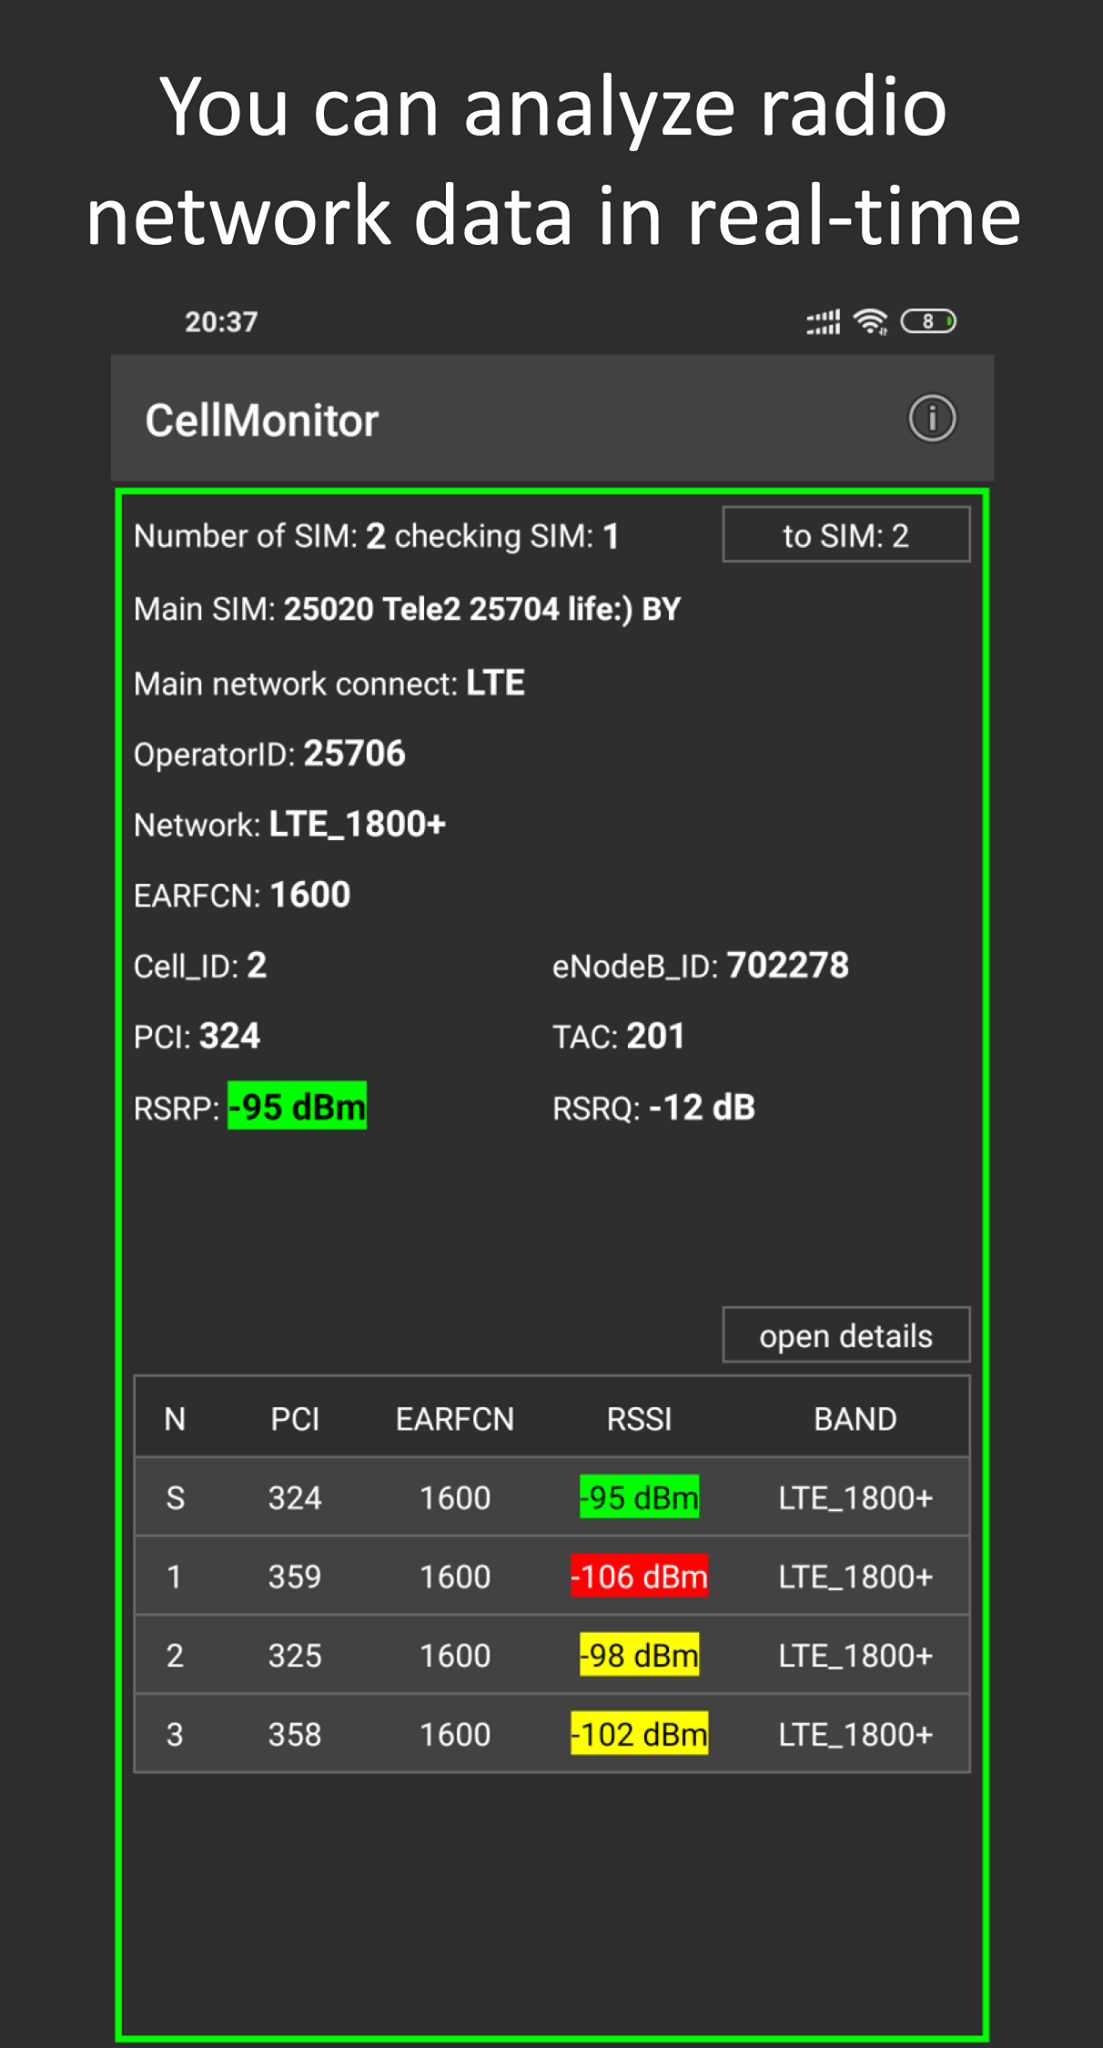This screenshot has width=1103, height=2048.
Task: Click Main SIM Tele2 life:) BY line
Action: point(407,609)
